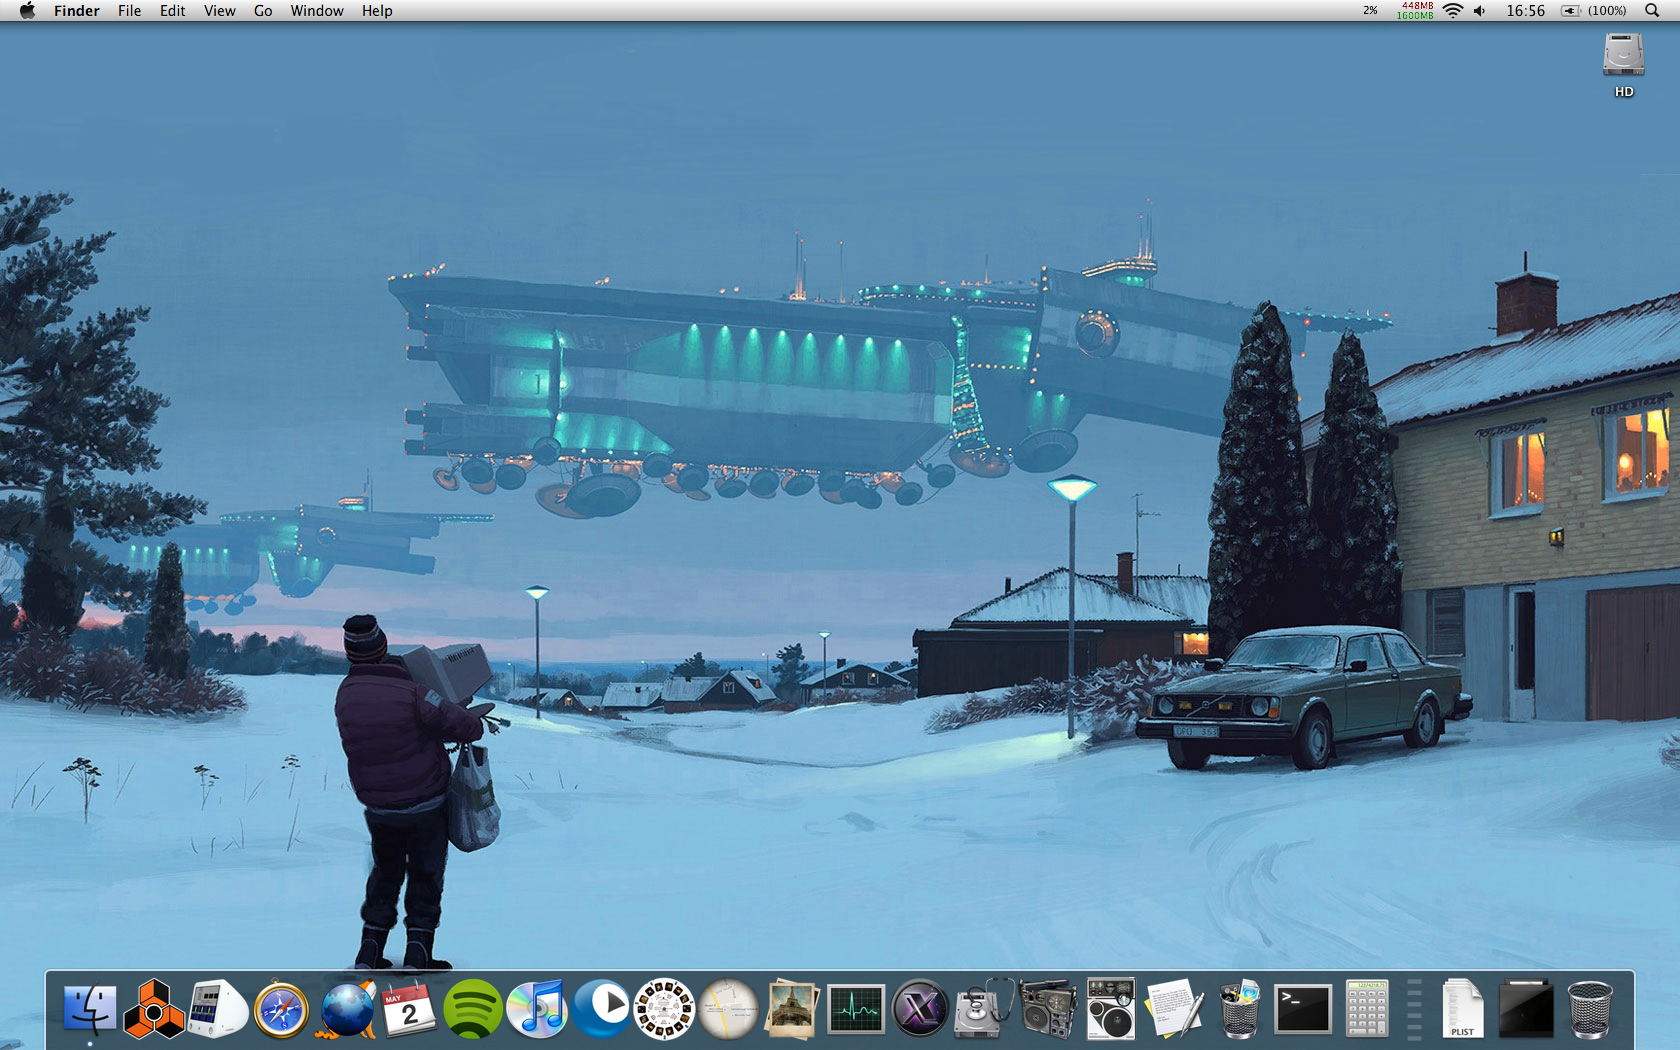Open Spotlight search magnifier

[x=1652, y=11]
